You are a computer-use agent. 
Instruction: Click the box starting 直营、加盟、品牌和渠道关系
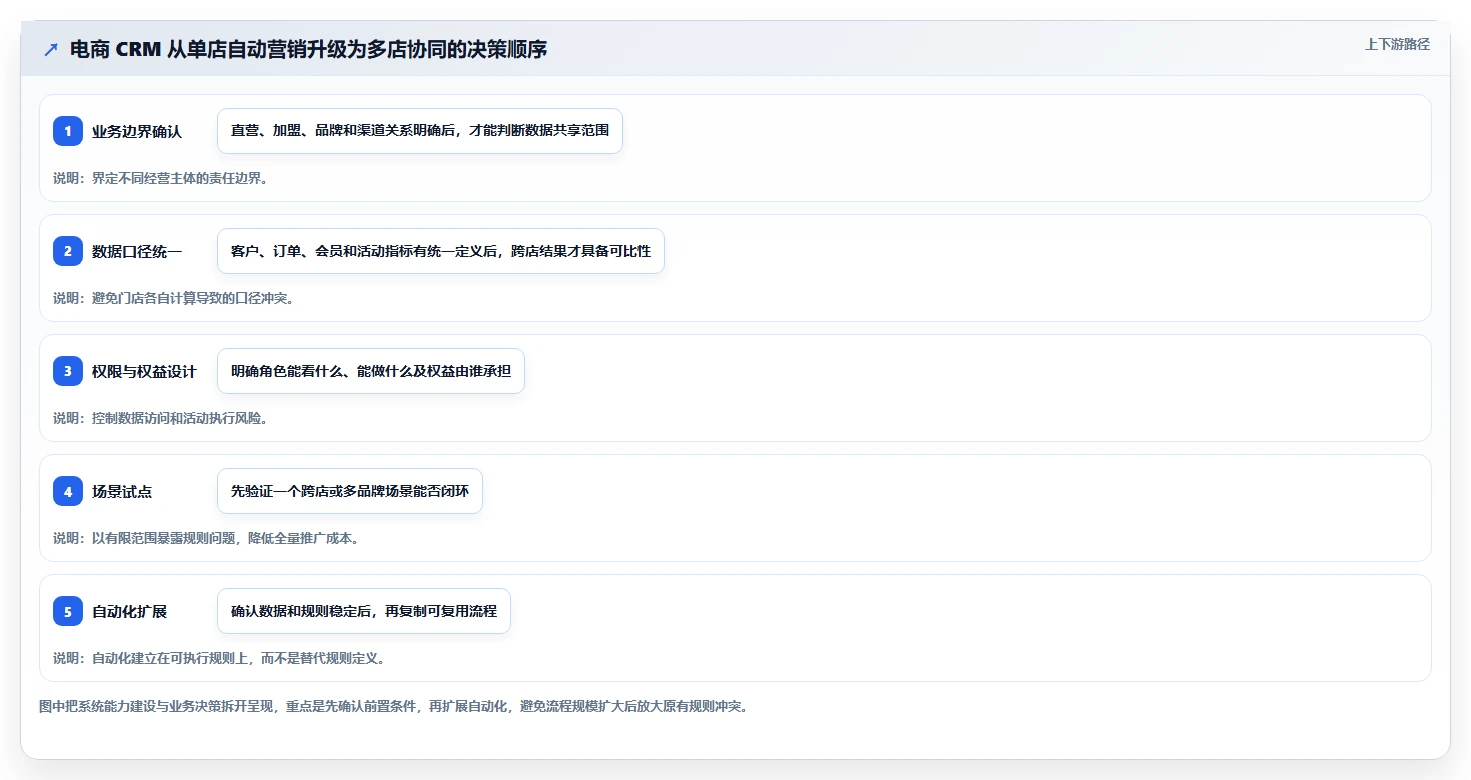(420, 131)
